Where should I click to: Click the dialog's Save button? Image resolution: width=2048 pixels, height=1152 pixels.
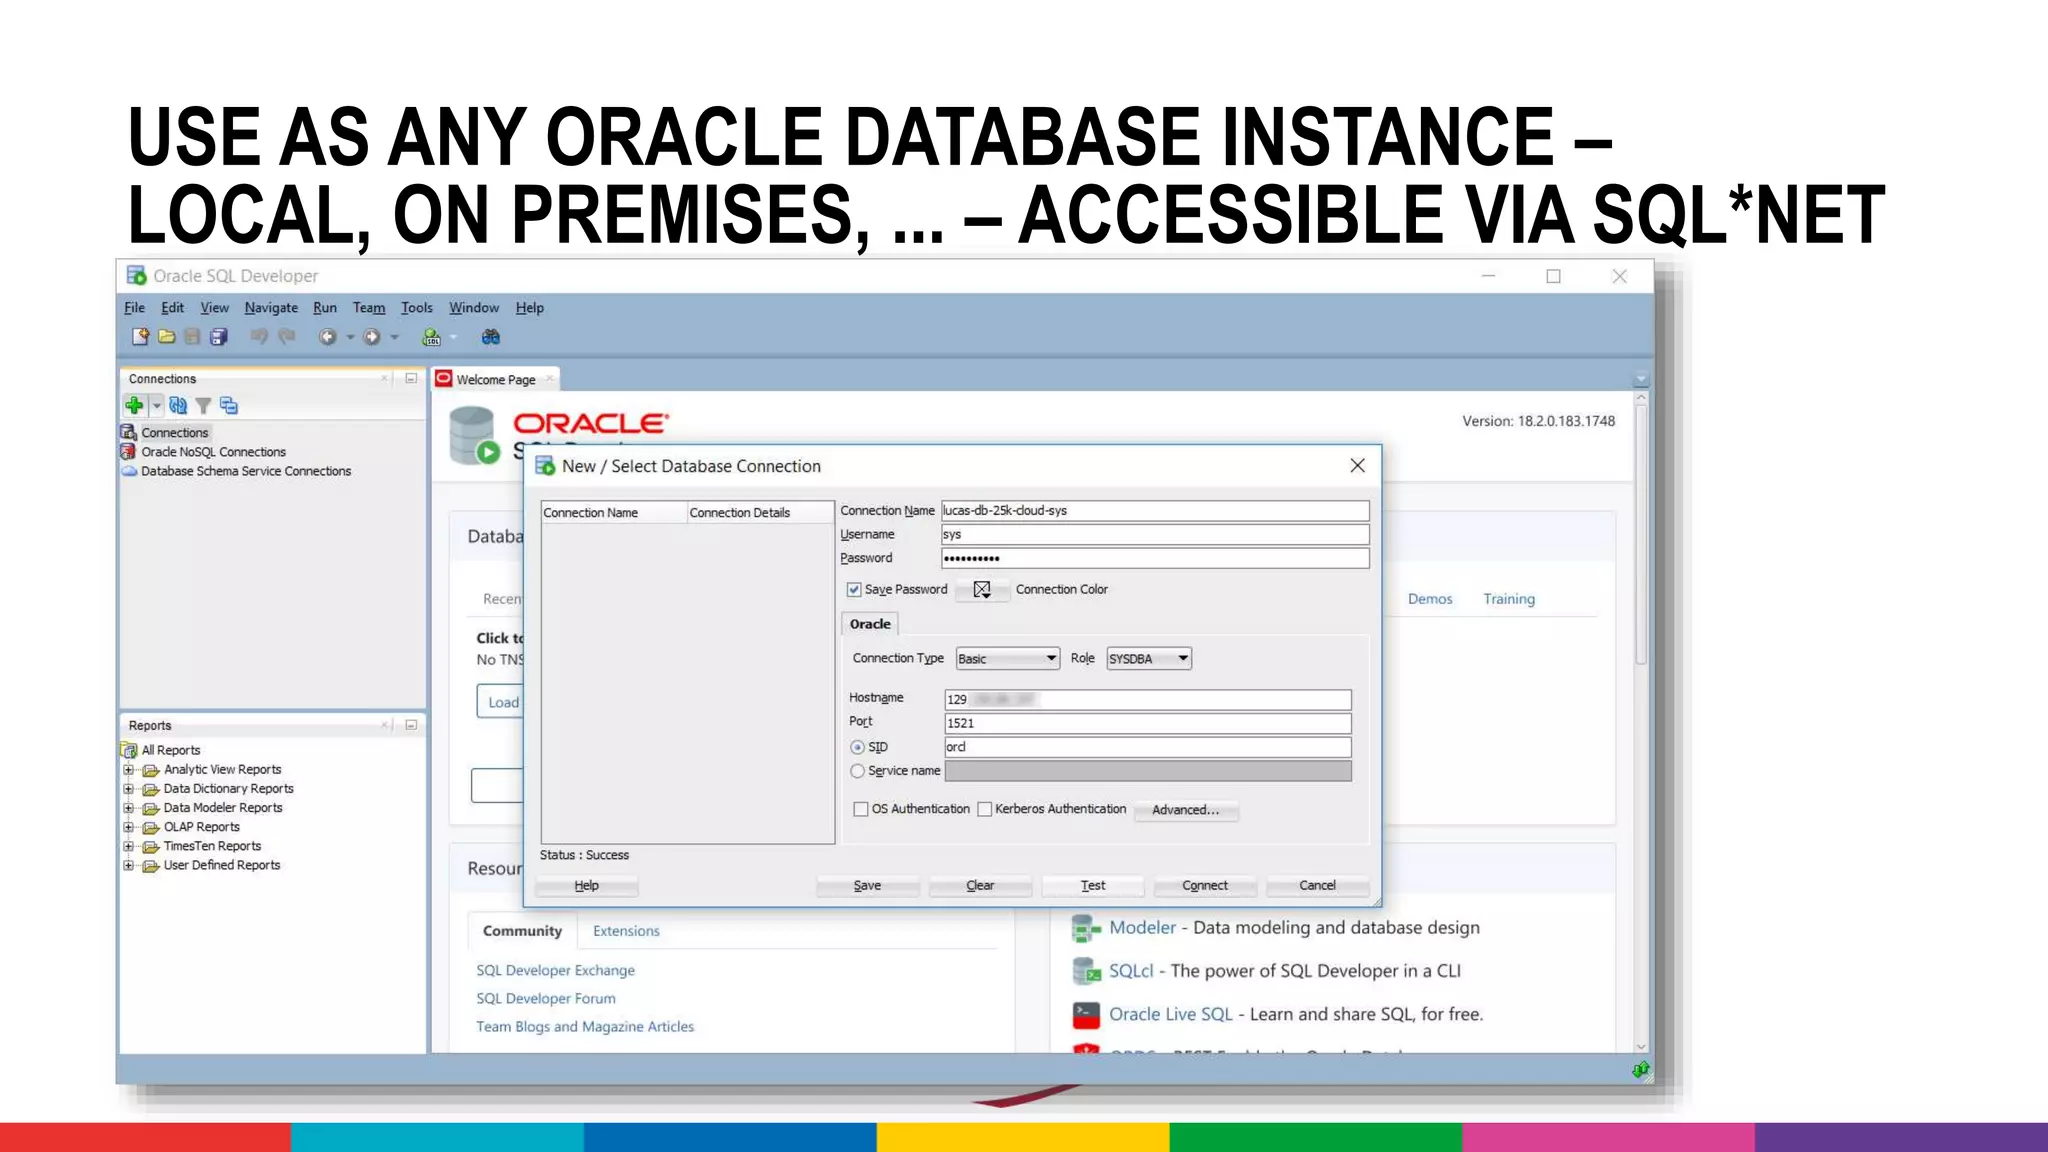tap(867, 885)
